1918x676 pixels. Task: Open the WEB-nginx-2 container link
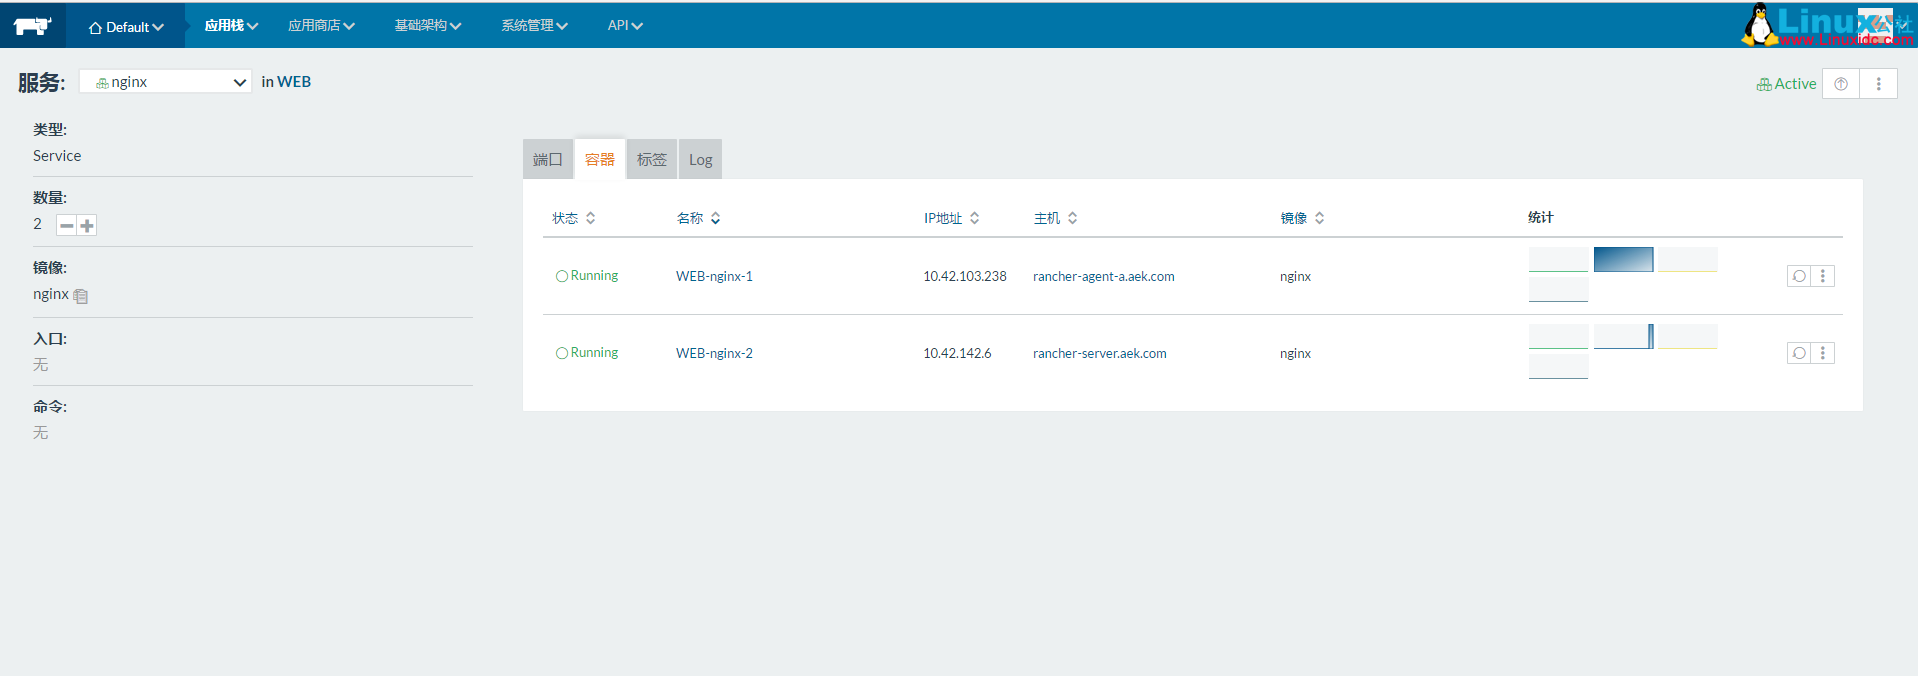point(714,353)
